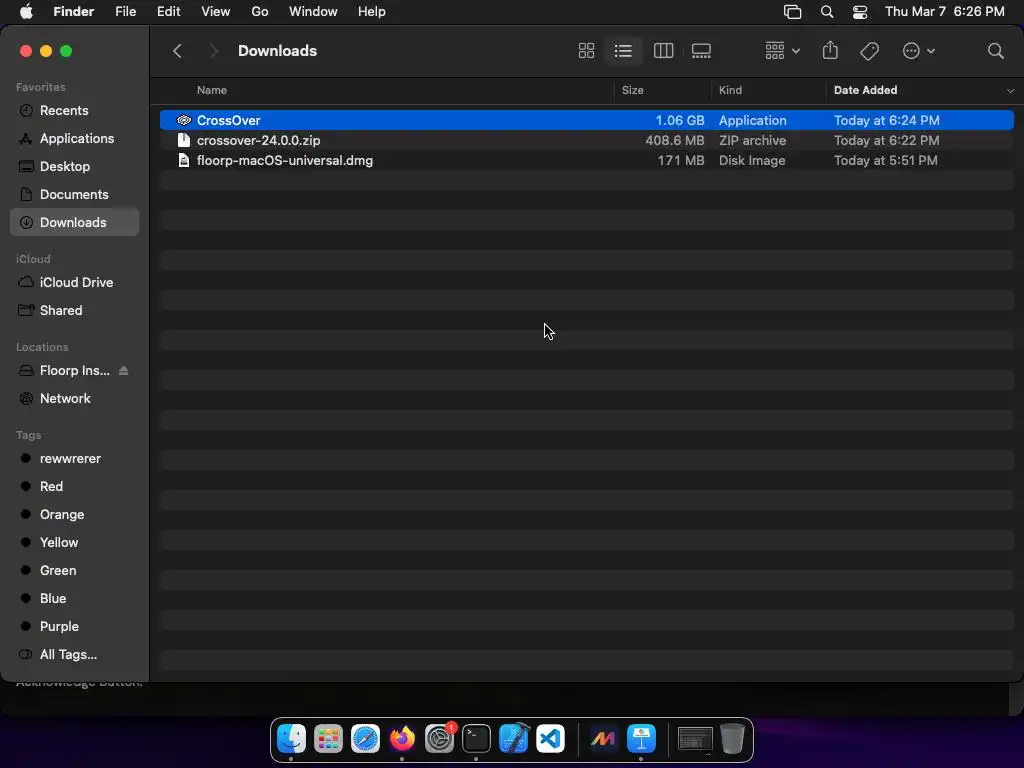Go forward with the right chevron
Viewport: 1024px width, 768px height.
(213, 51)
